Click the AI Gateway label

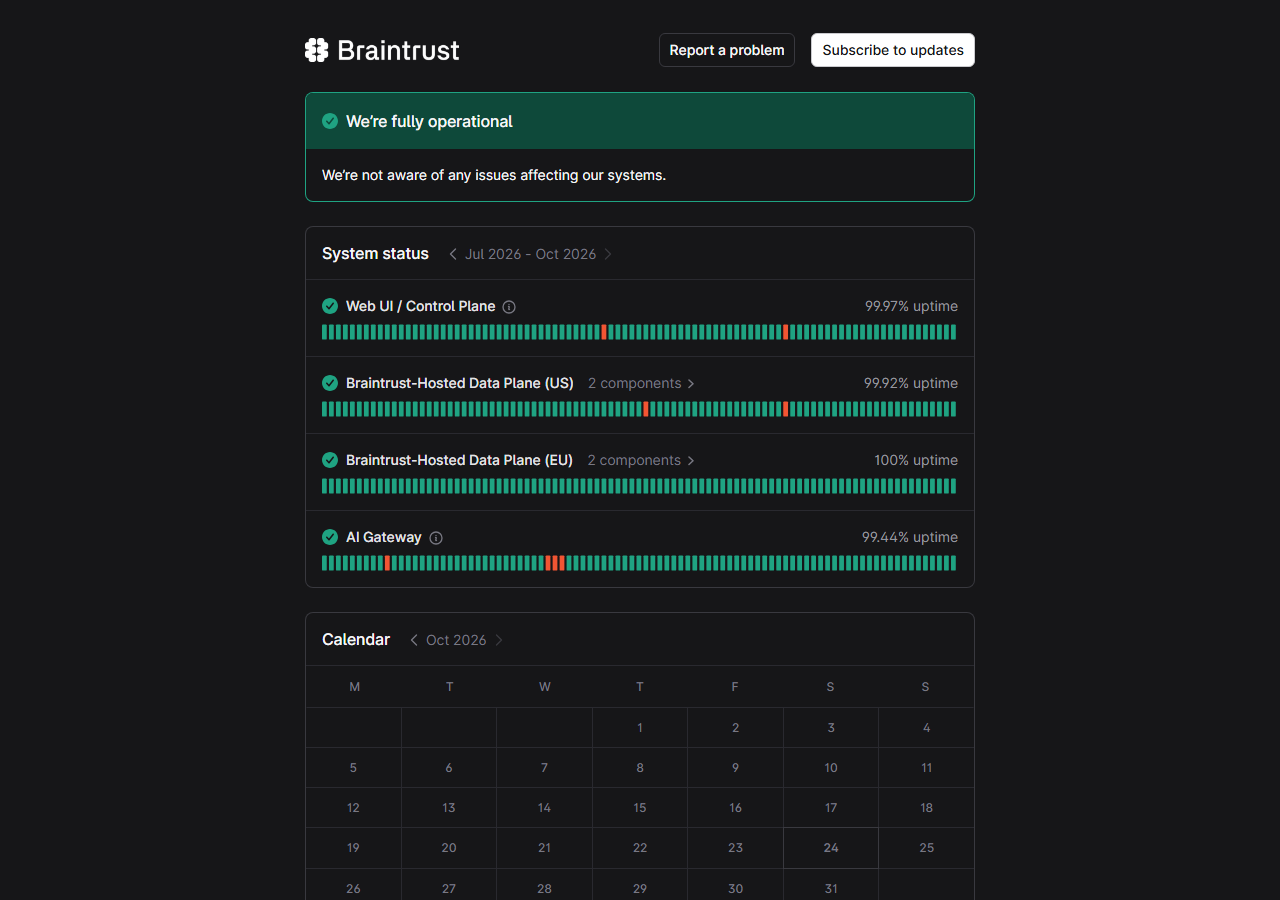(384, 537)
